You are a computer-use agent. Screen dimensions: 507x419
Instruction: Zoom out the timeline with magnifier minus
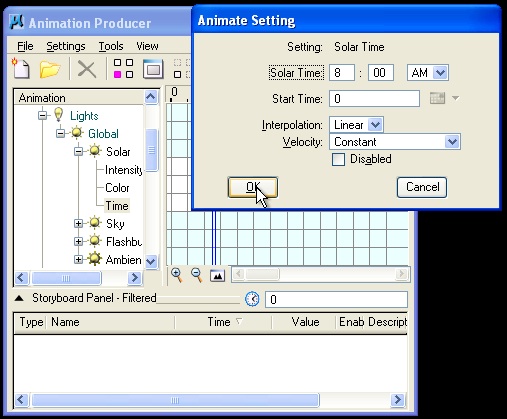point(197,275)
